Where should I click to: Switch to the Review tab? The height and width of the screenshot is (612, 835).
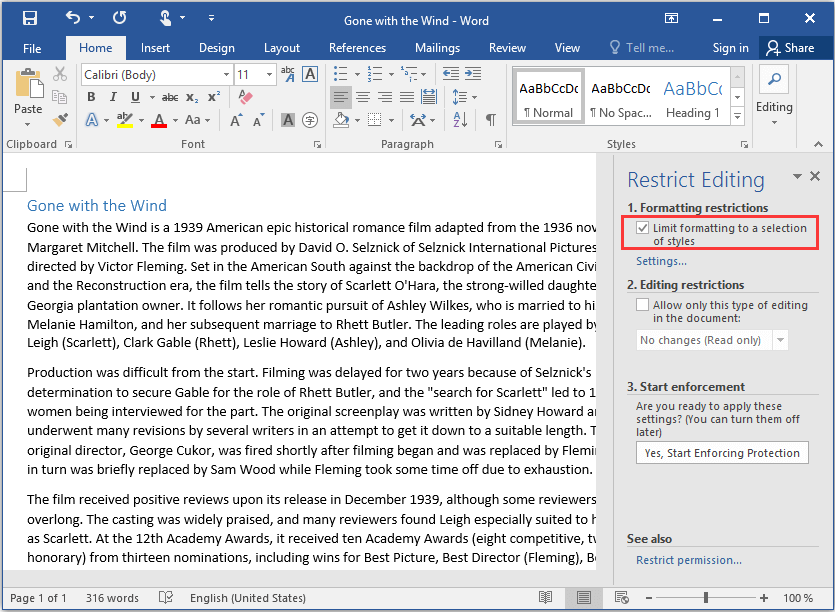point(507,48)
